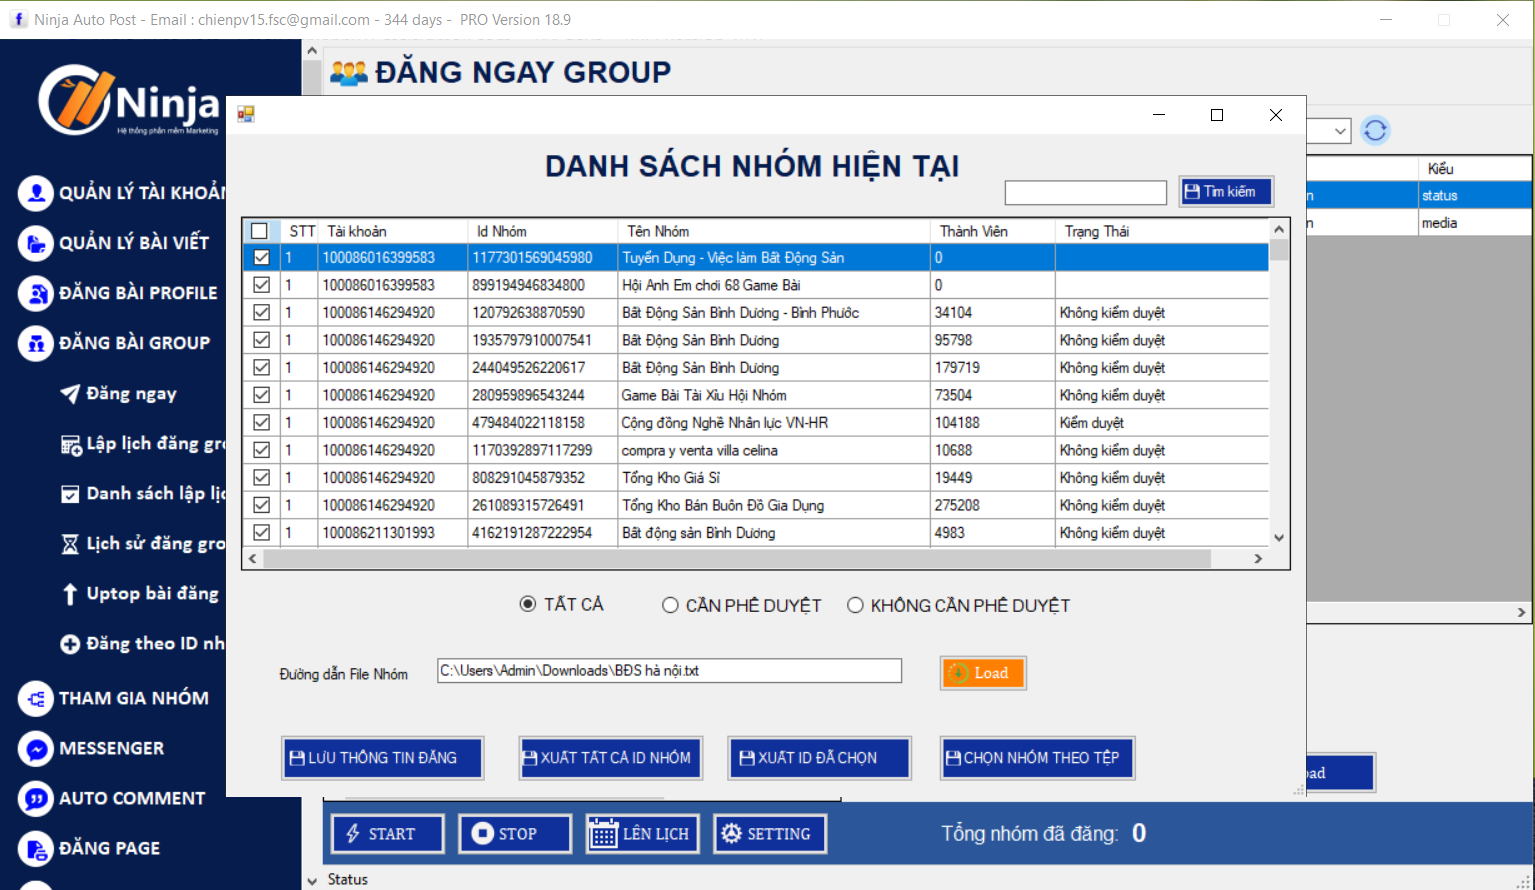The image size is (1535, 890).
Task: Open MESSENGER menu
Action: click(112, 748)
